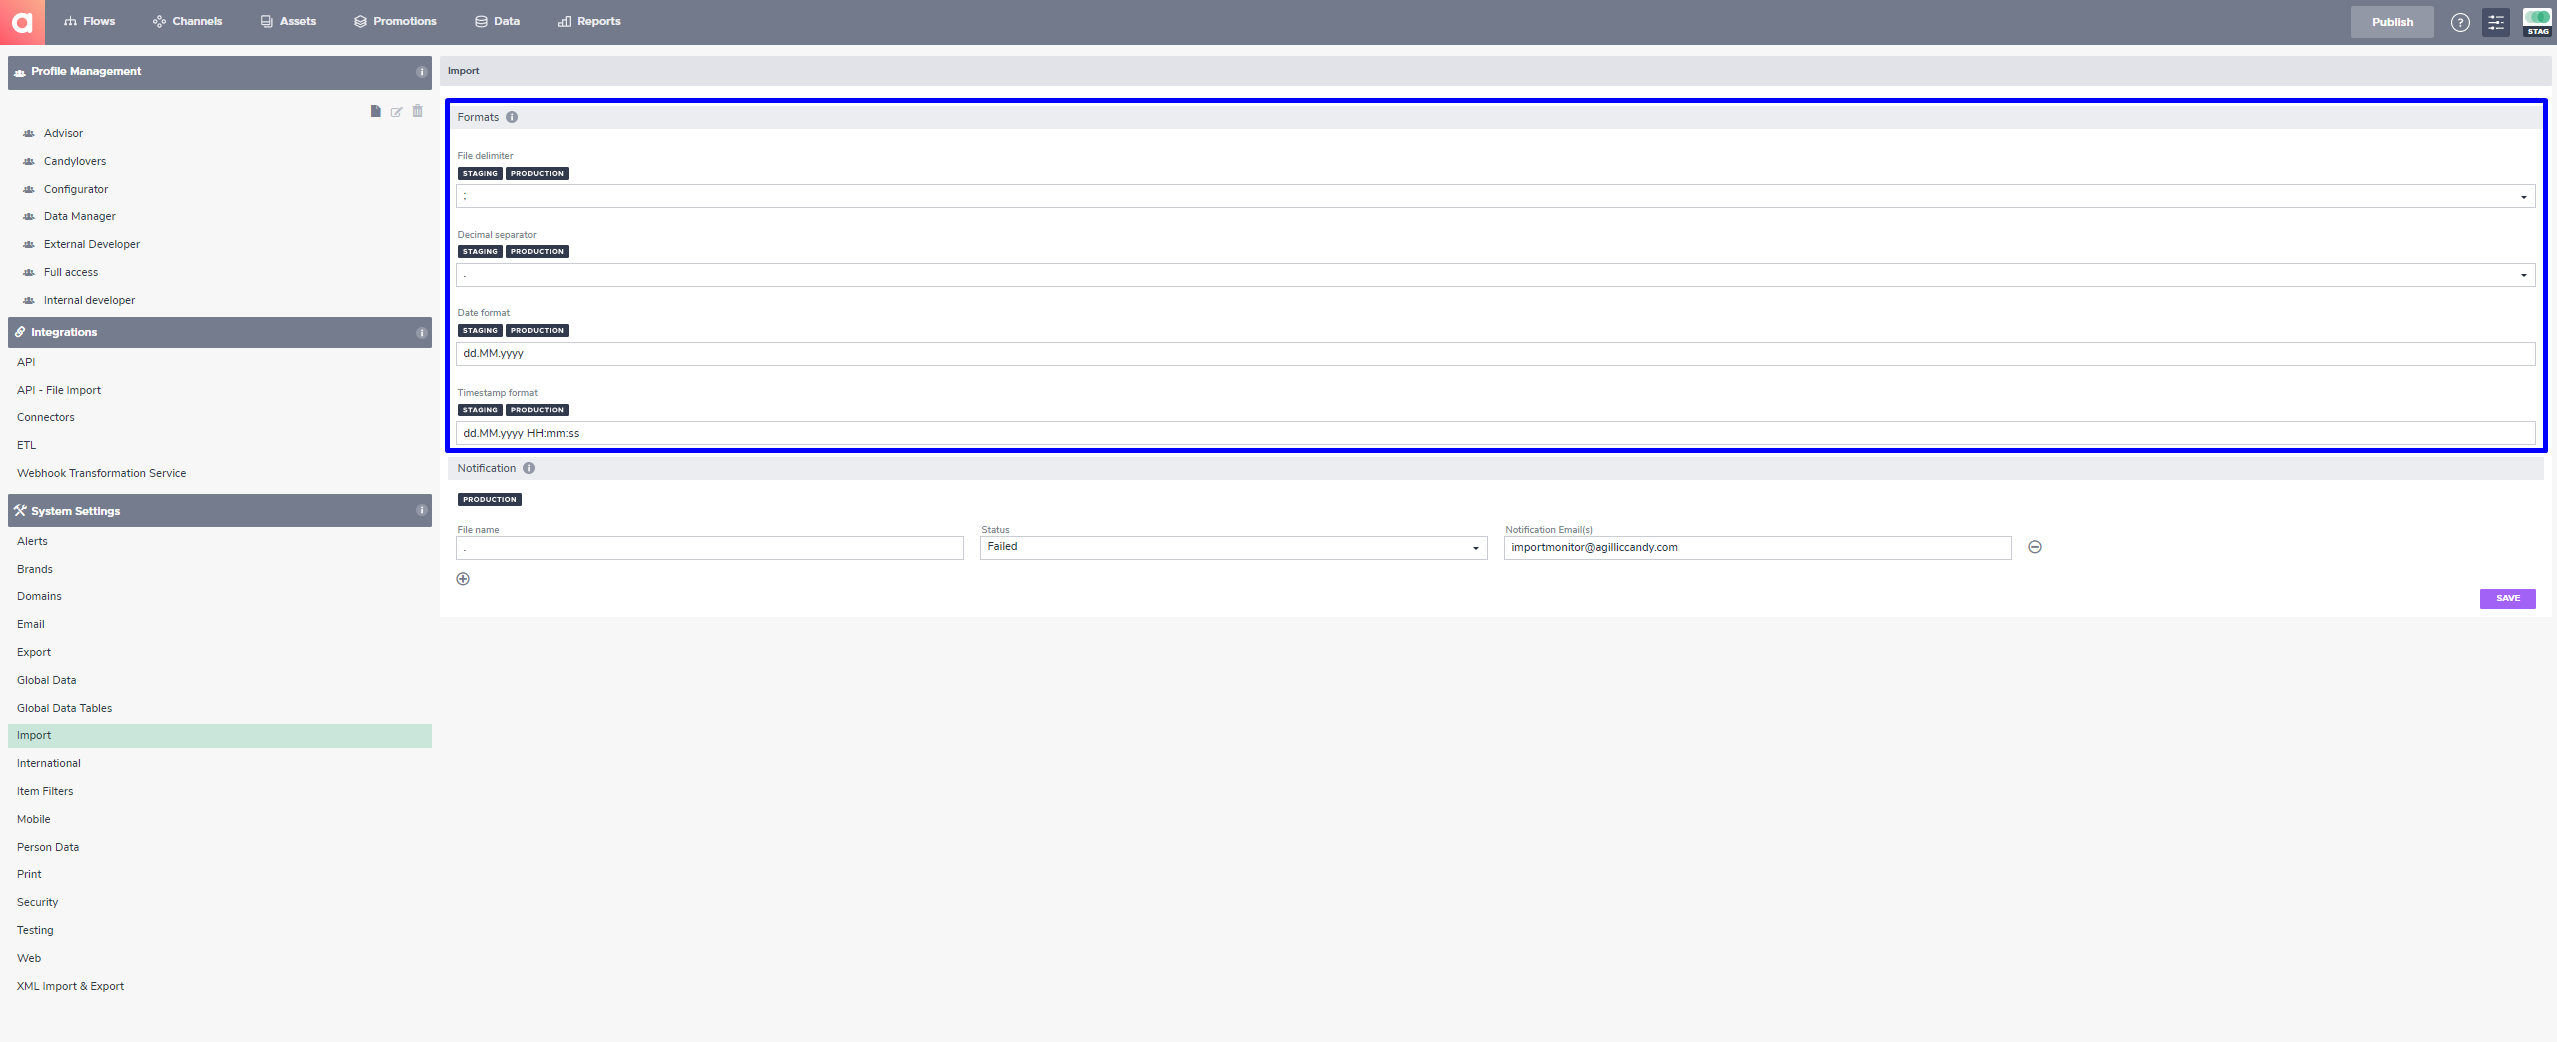This screenshot has height=1042, width=2557.
Task: Open the Domains settings
Action: 39,596
